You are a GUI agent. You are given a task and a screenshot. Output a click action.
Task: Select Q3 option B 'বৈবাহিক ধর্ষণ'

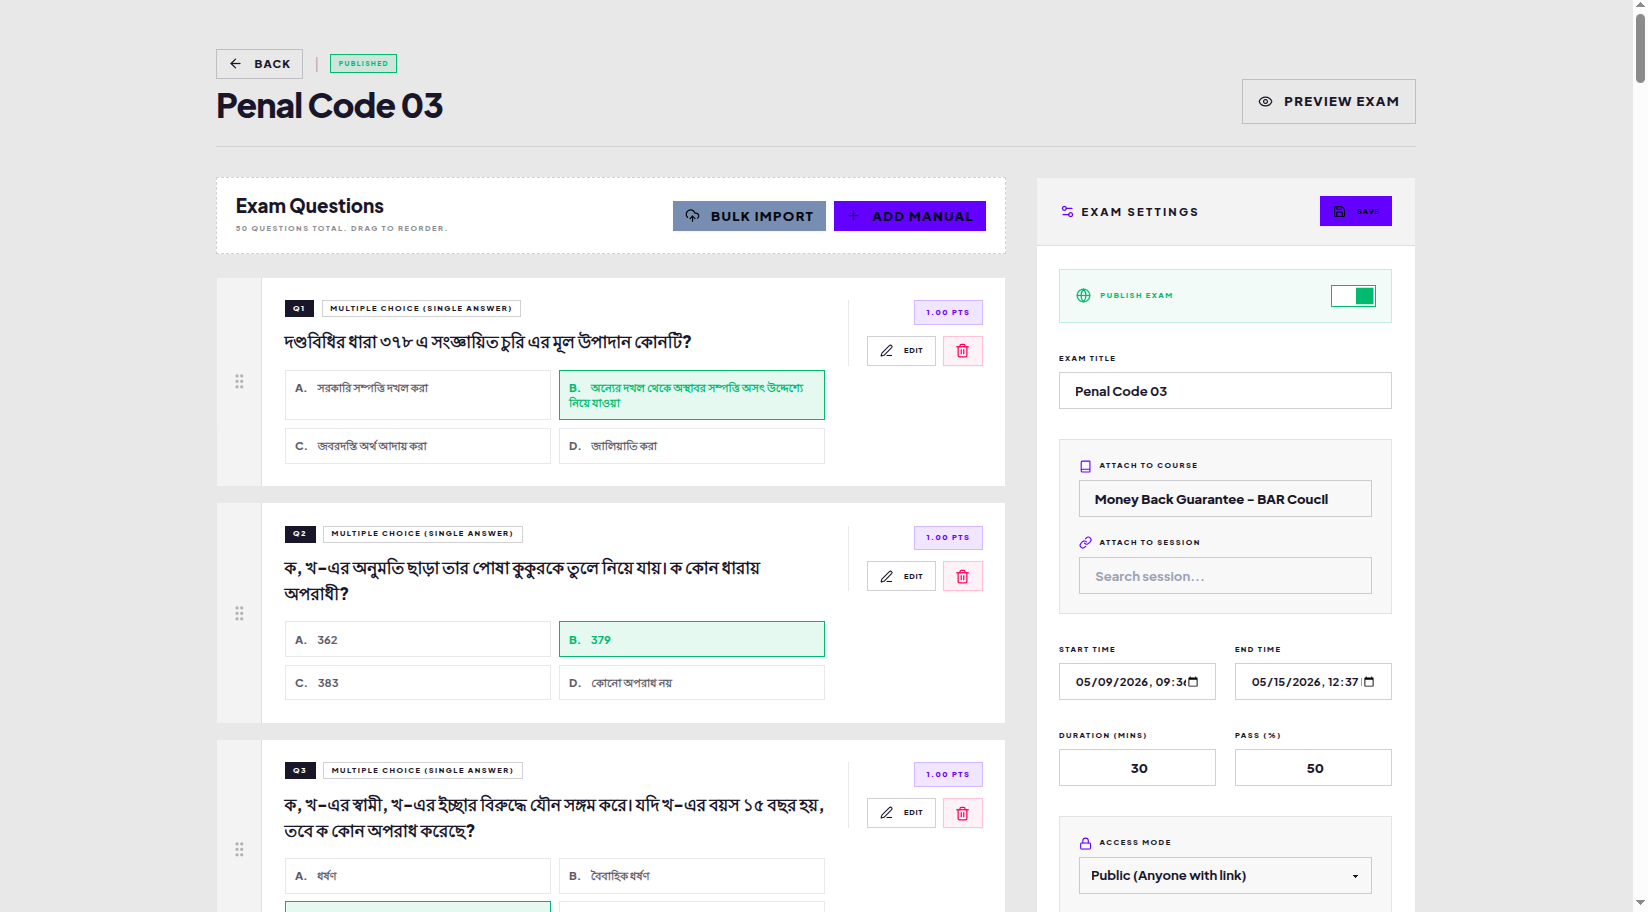point(692,876)
